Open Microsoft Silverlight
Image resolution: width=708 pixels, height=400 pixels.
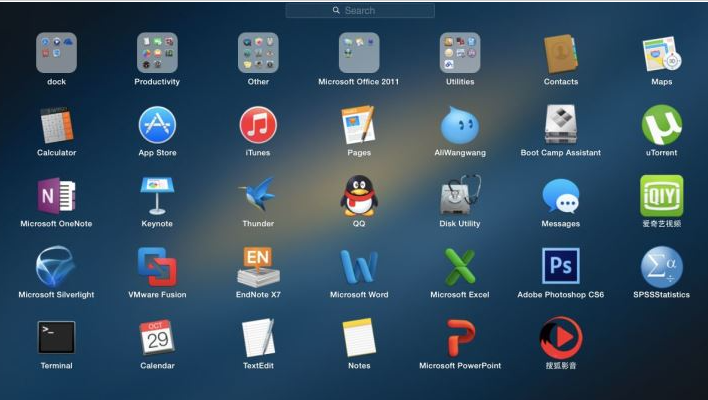click(x=56, y=266)
